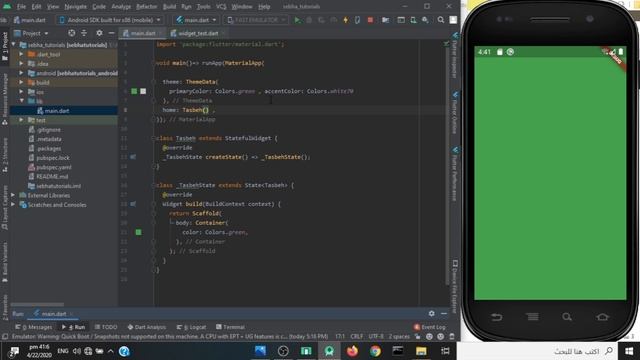This screenshot has width=640, height=360.
Task: Click the UTF-8 encoding in the status bar
Action: point(376,336)
